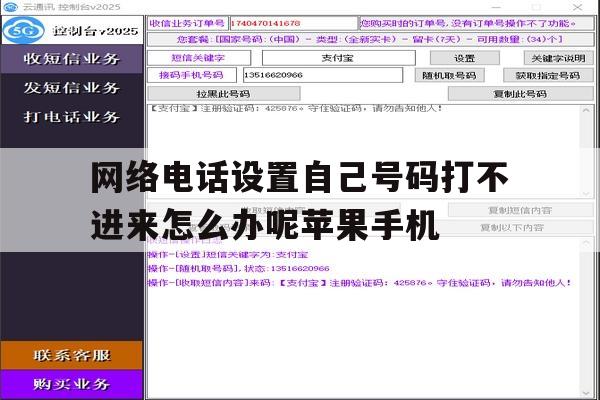Click the 接码手机号码 label
The width and height of the screenshot is (600, 400).
coord(192,75)
